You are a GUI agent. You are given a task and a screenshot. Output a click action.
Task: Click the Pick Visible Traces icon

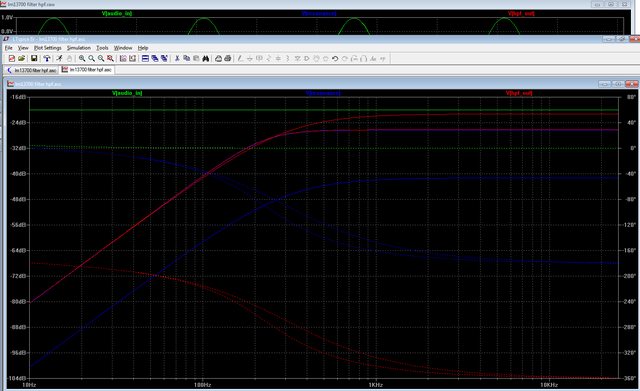[x=123, y=58]
